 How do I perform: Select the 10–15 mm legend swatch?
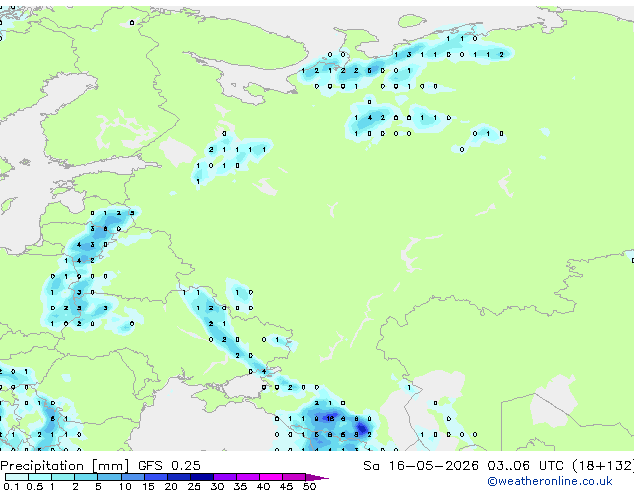pos(133,477)
